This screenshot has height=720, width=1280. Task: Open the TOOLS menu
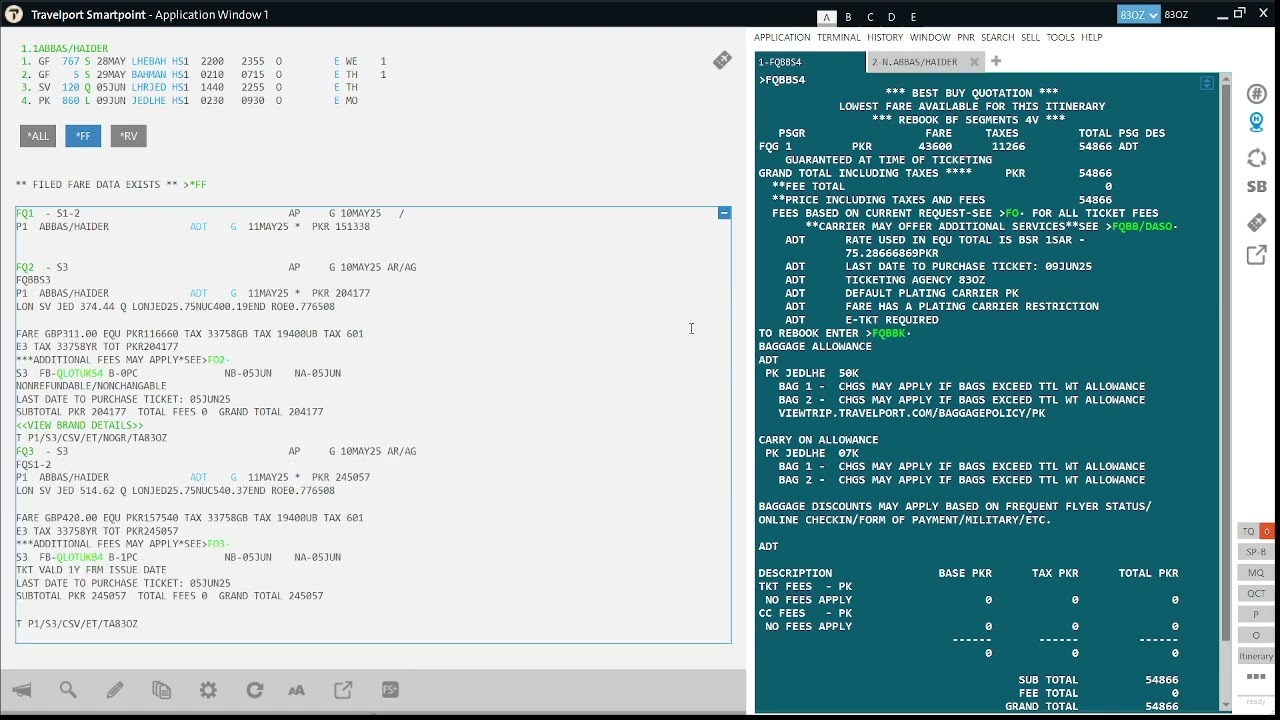point(1060,38)
